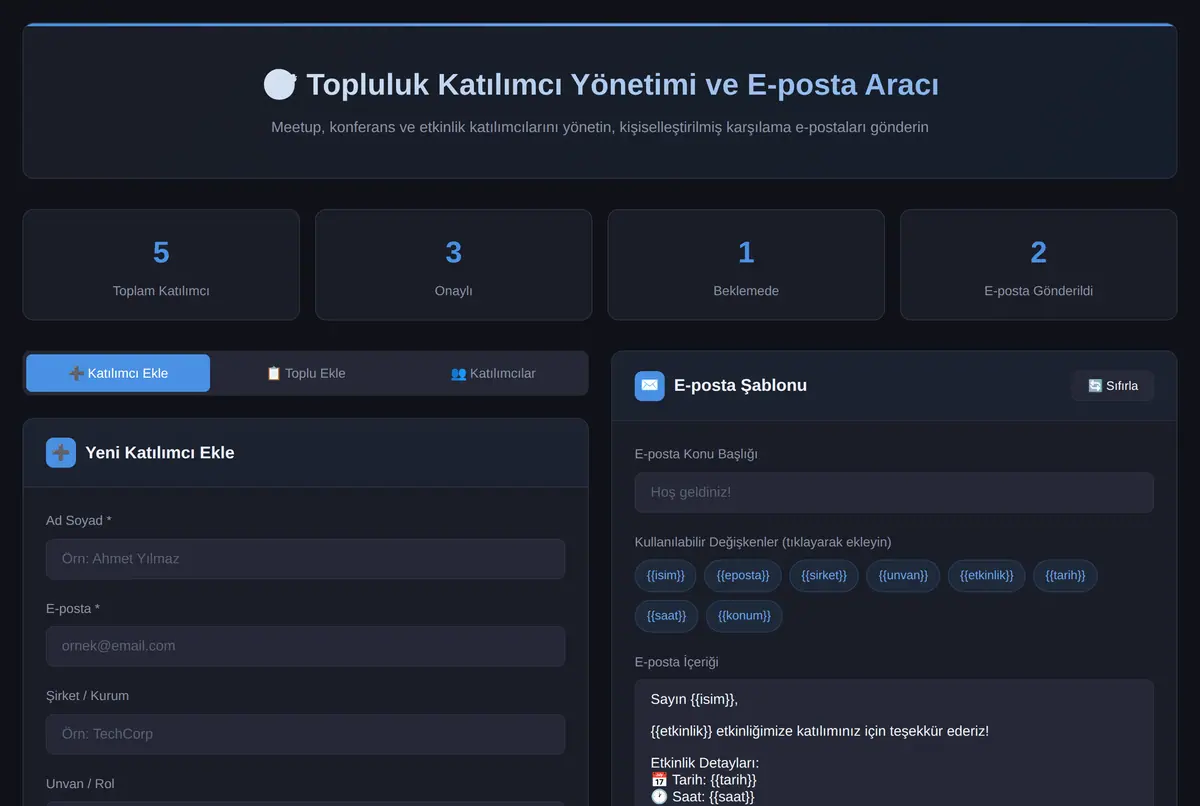Click the 'Kullanılabilir Değişkenler' label text
1200x806 pixels.
pos(763,542)
